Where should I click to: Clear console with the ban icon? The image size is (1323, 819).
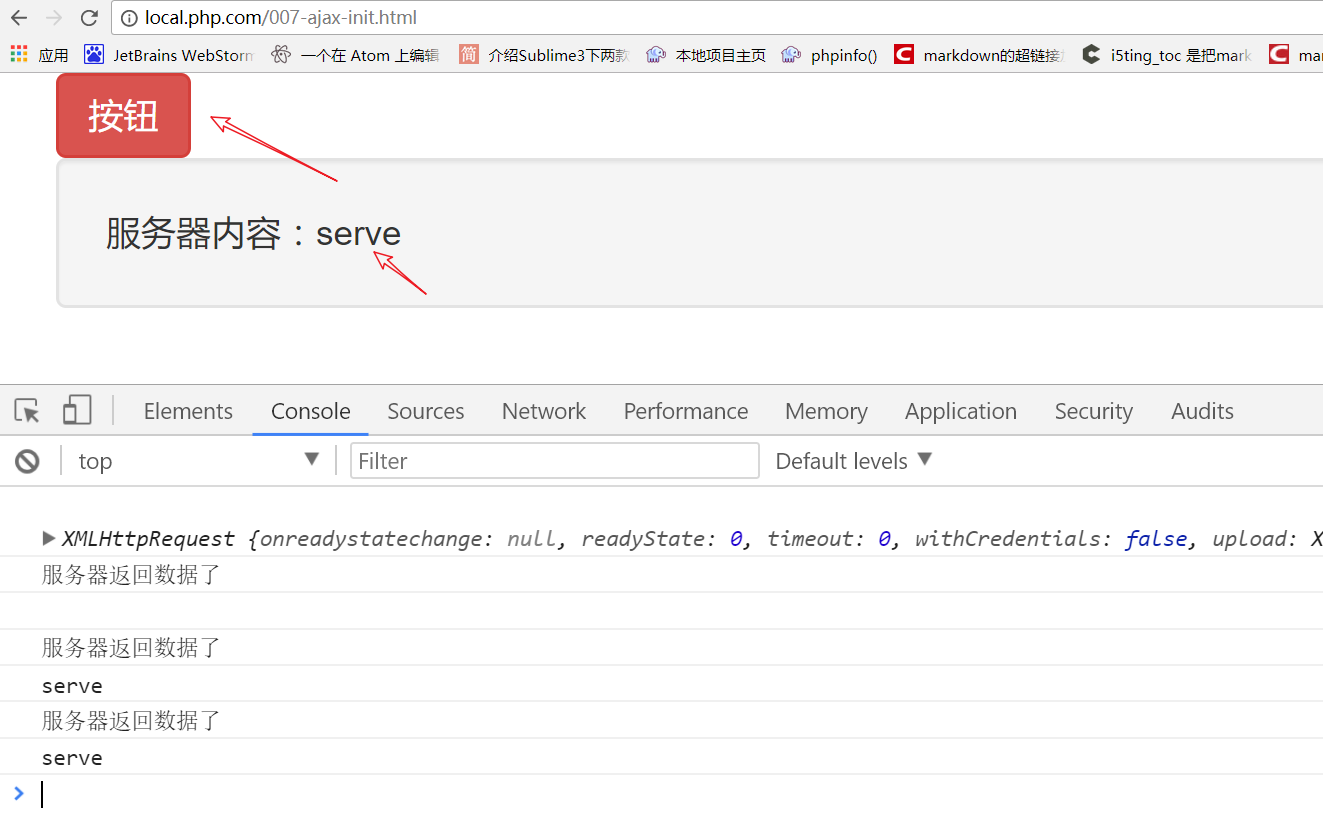coord(27,461)
